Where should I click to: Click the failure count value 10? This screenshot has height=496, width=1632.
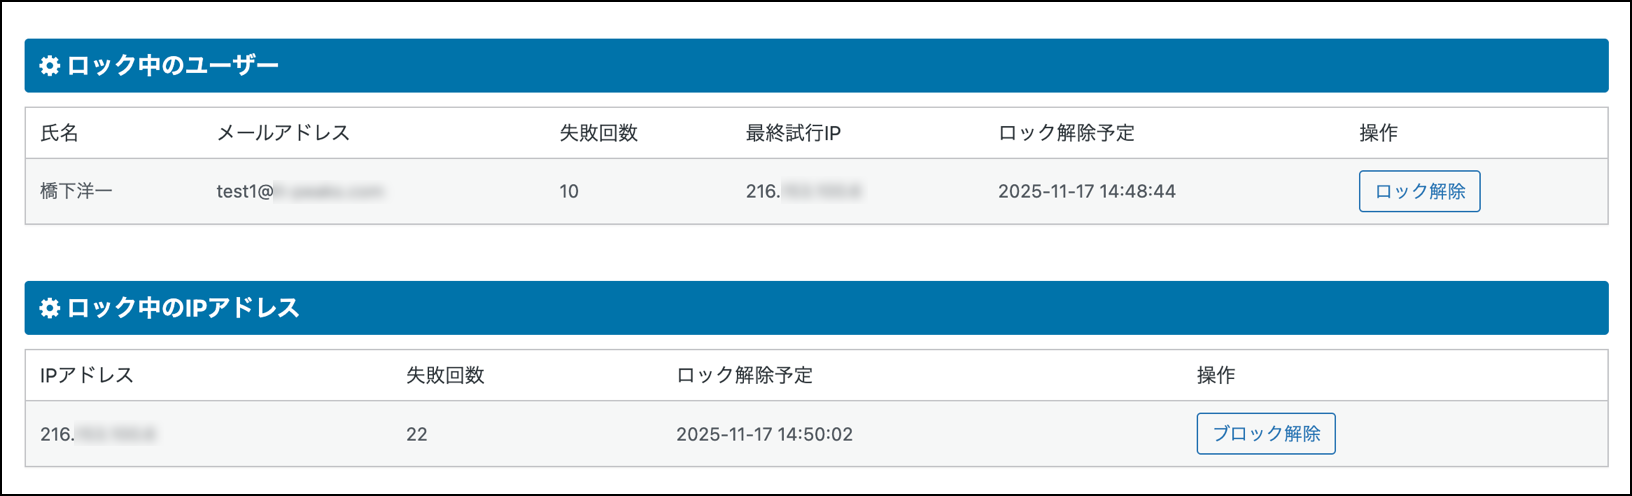(x=569, y=191)
